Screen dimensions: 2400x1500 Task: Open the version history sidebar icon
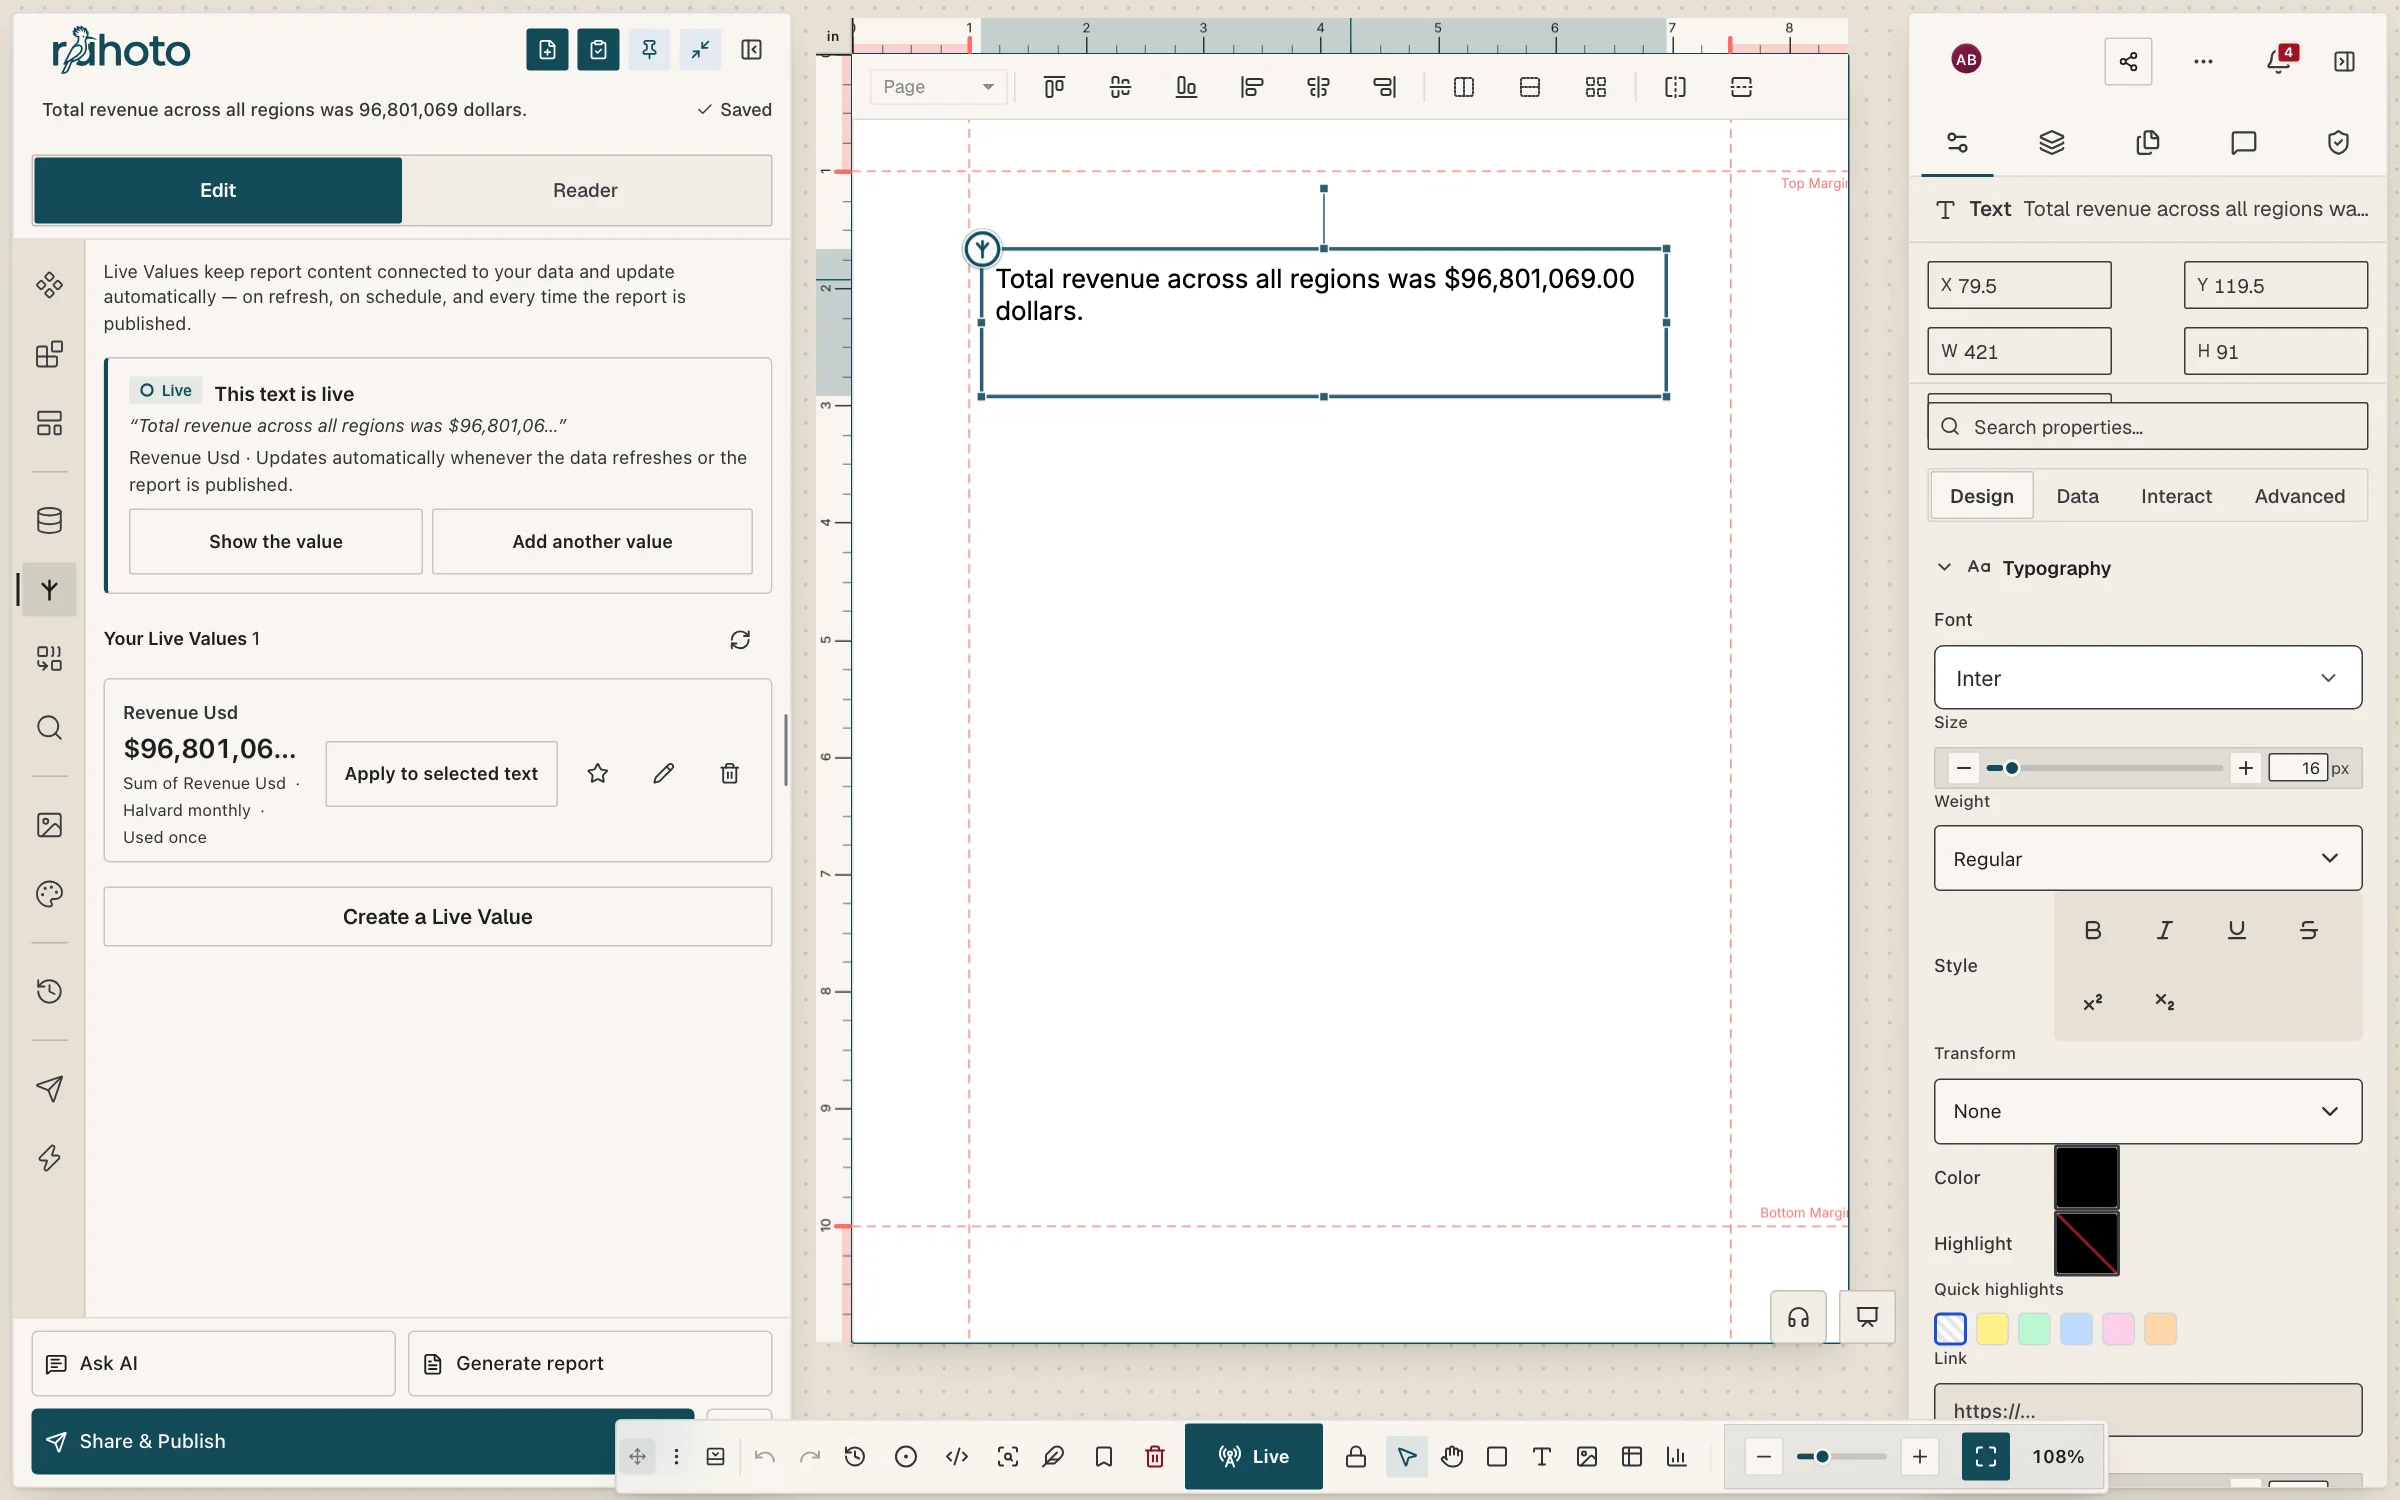[x=49, y=991]
